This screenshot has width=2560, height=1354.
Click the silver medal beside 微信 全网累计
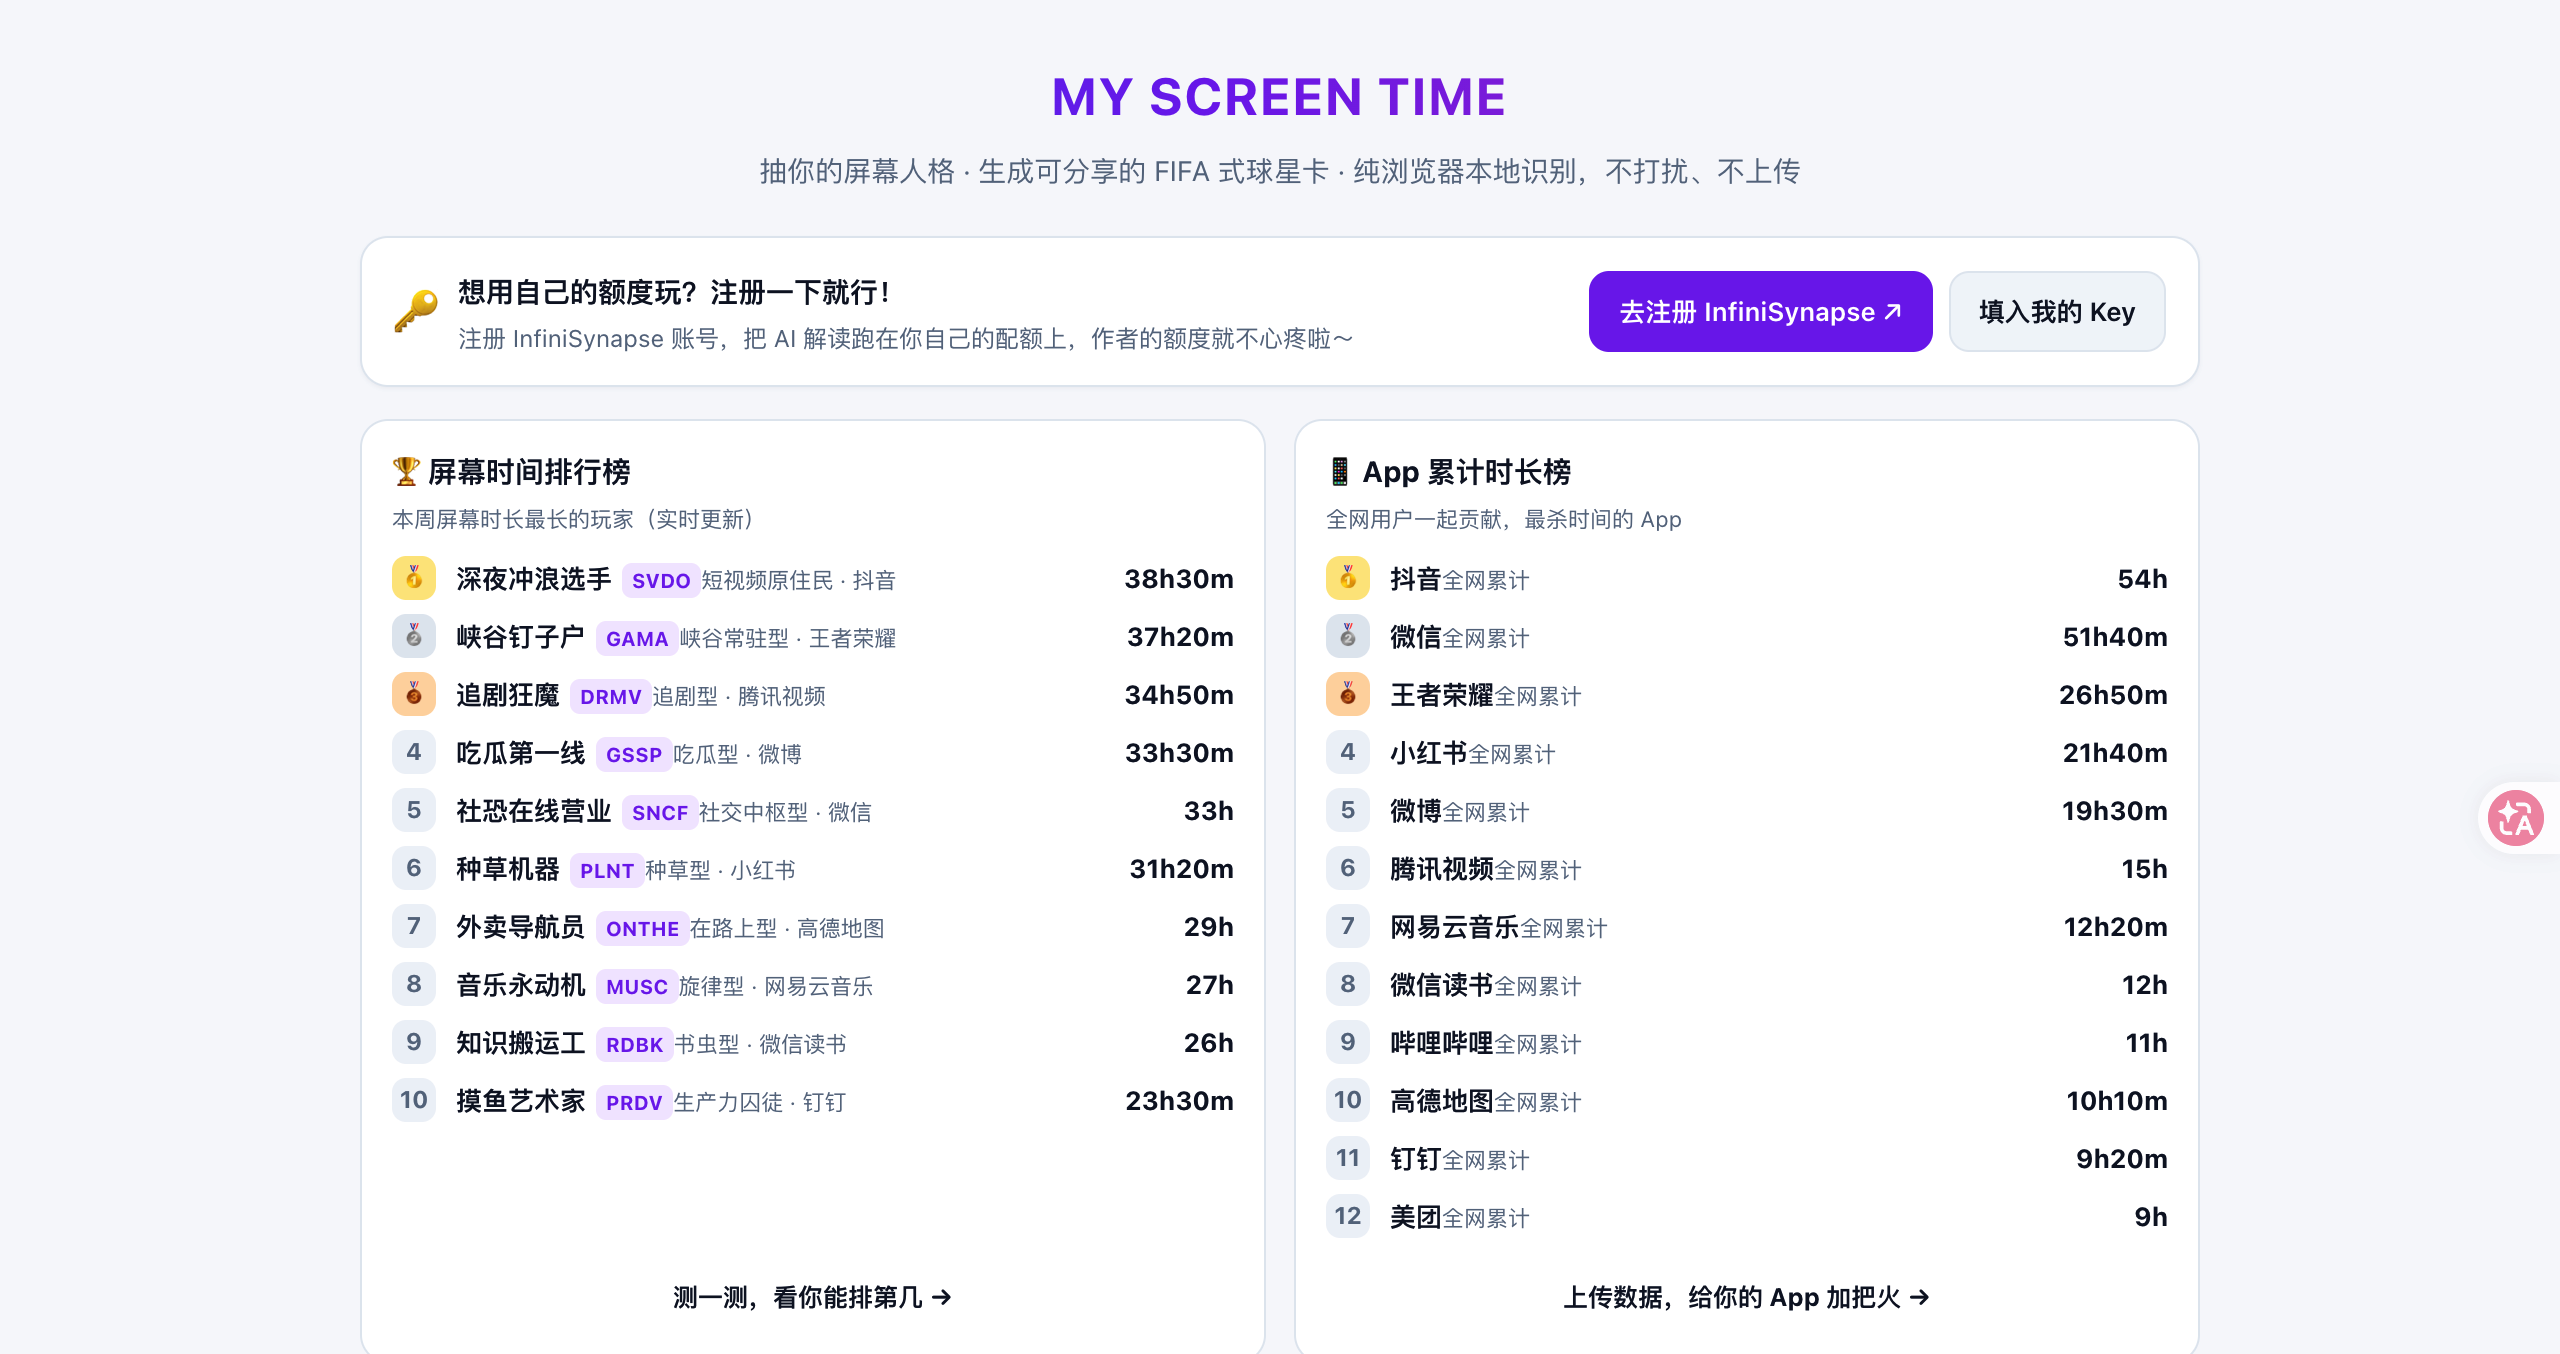1348,636
